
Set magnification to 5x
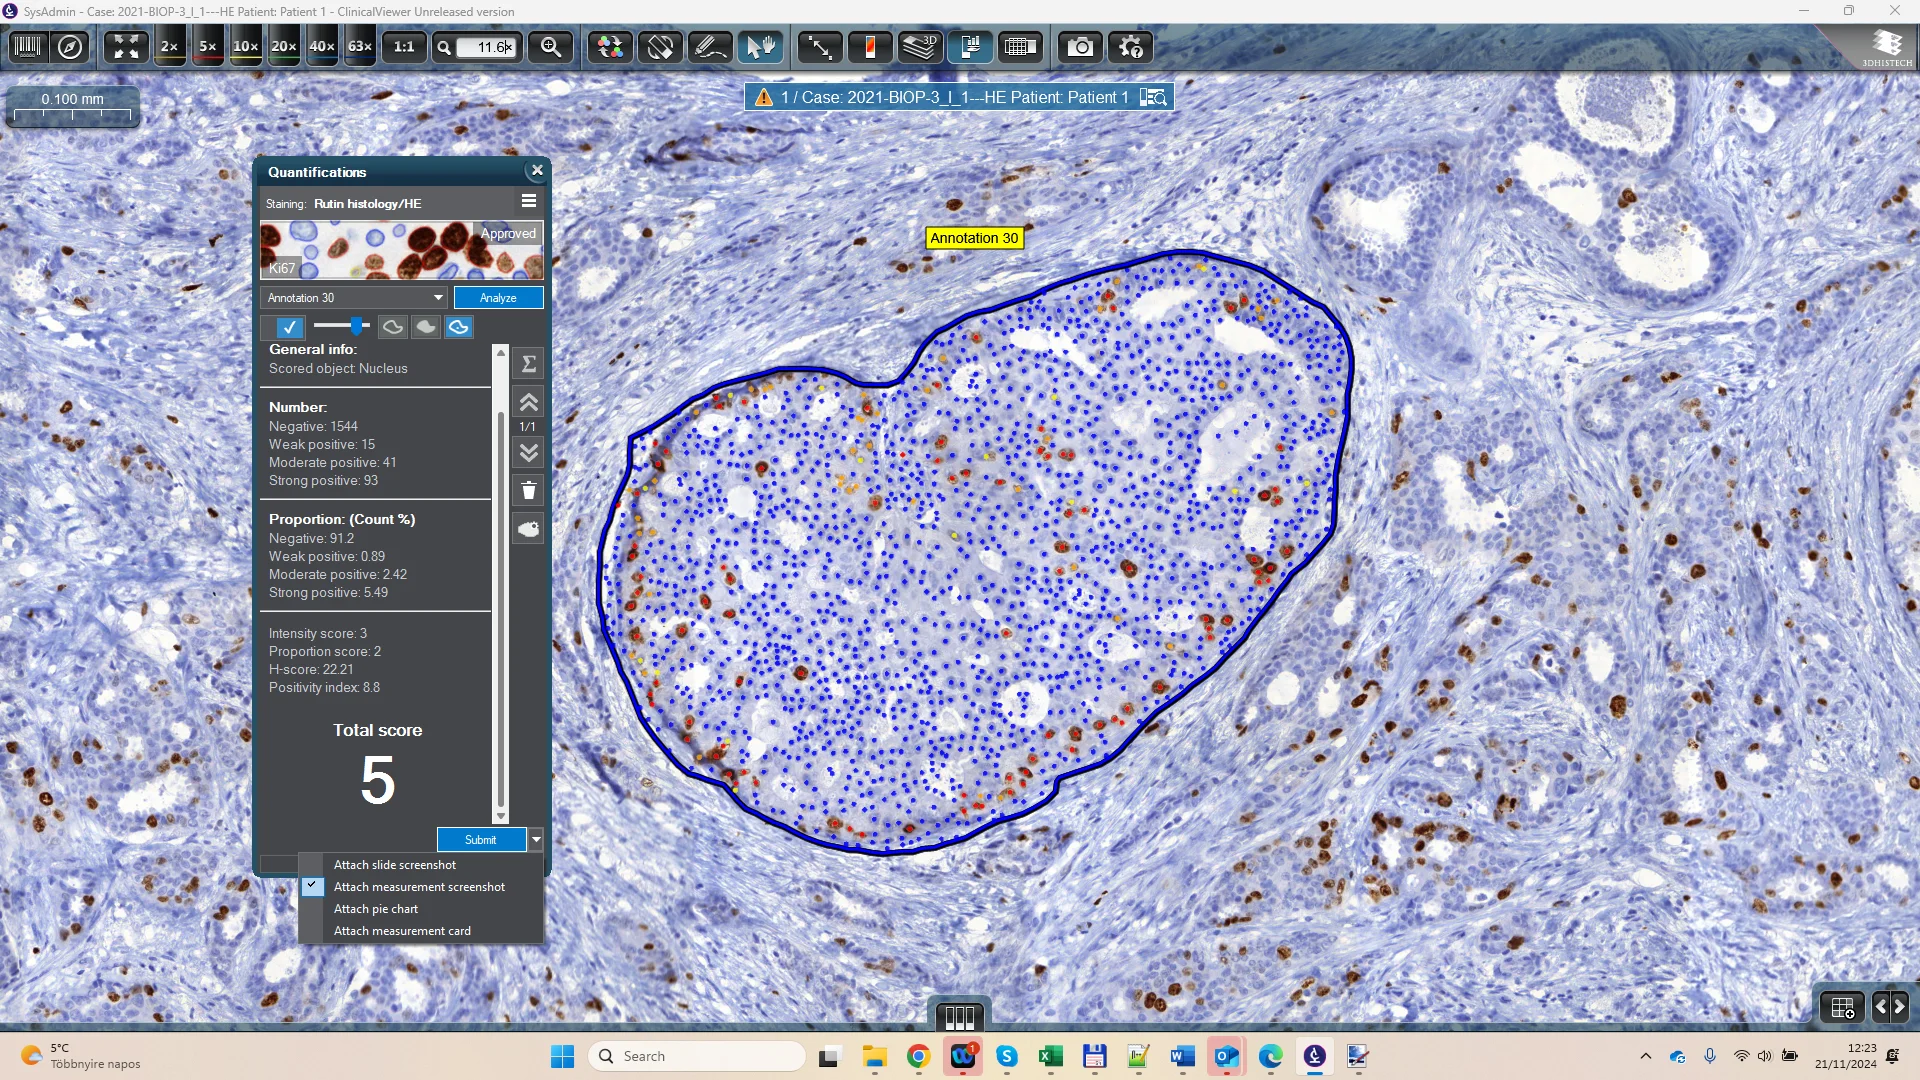click(208, 47)
